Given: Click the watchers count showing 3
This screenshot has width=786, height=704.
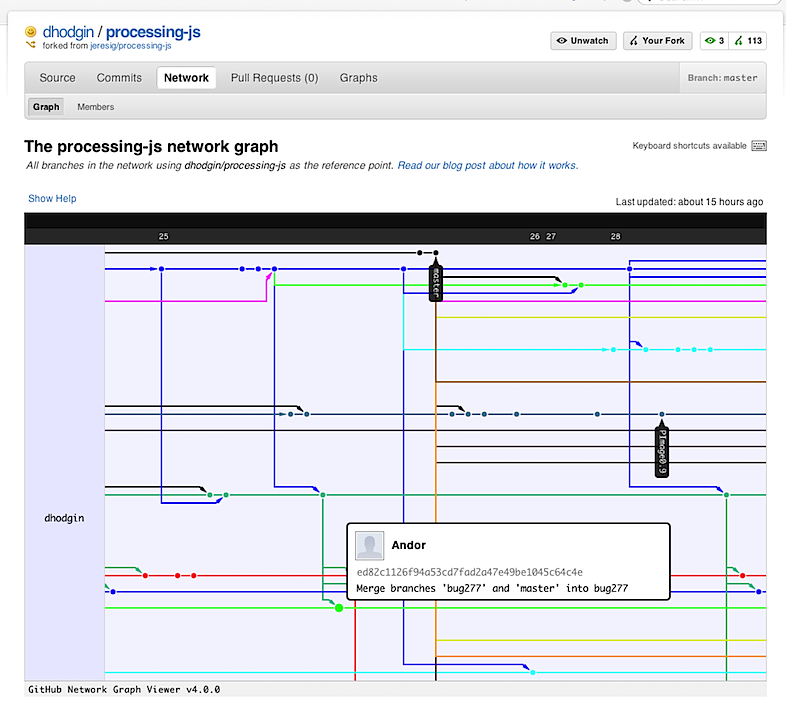Looking at the screenshot, I should coord(714,41).
